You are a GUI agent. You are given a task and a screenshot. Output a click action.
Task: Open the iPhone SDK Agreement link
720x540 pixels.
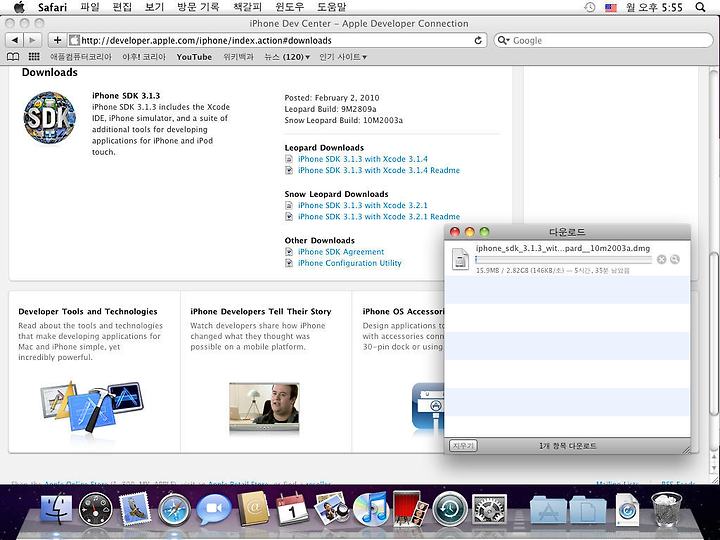[341, 252]
